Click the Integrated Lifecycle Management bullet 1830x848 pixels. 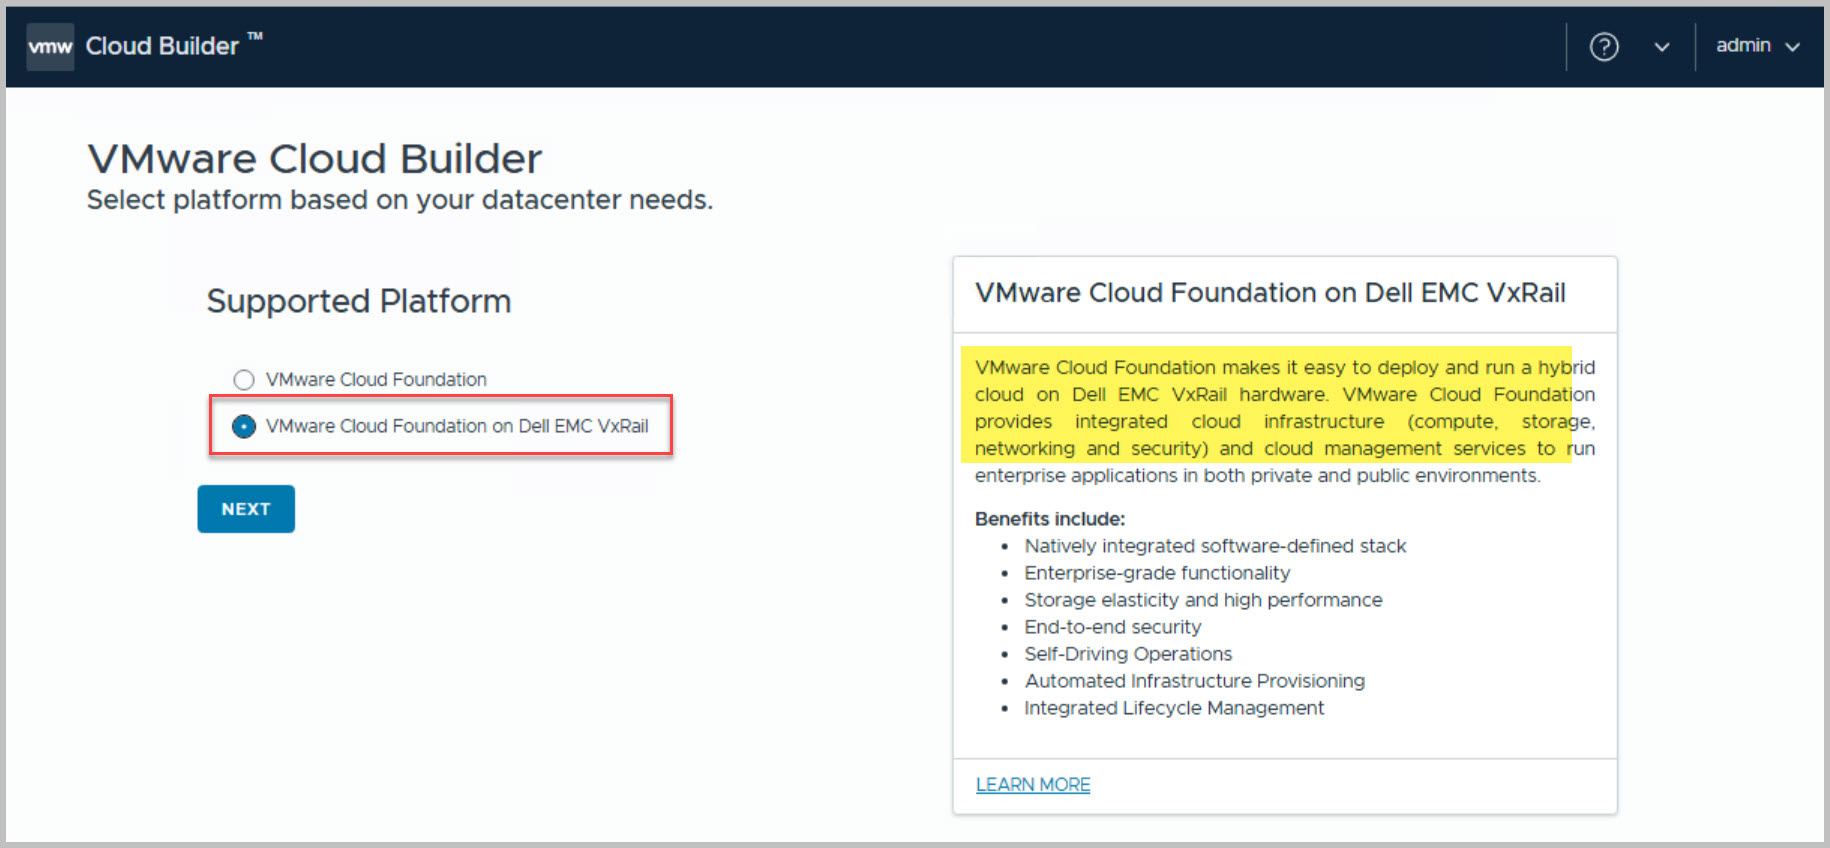tap(1173, 708)
